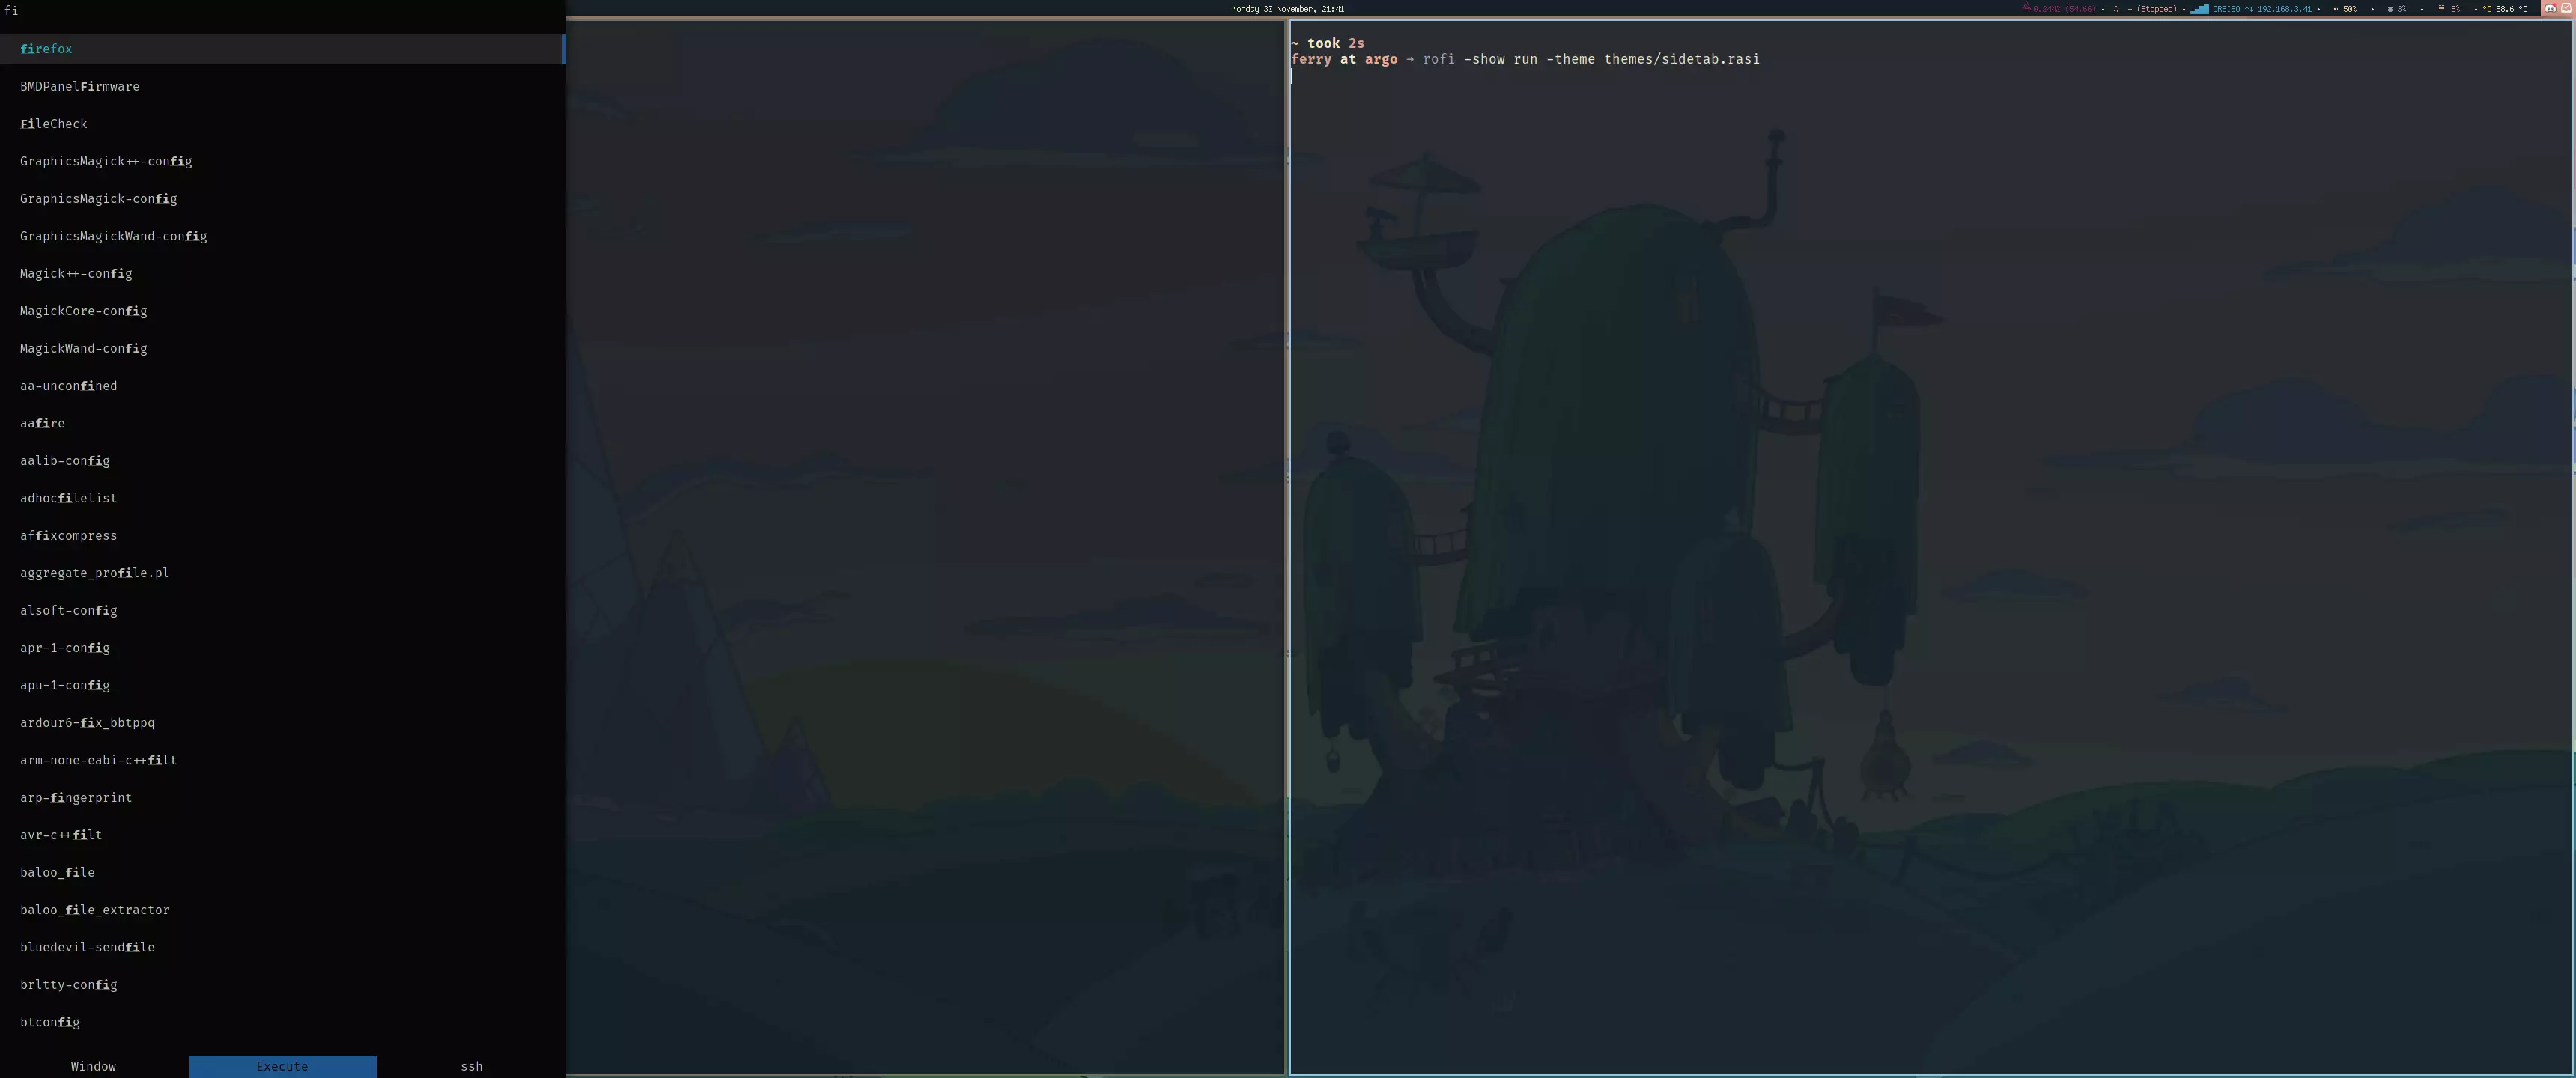This screenshot has height=1078, width=2576.
Task: Choose btconfig at list bottom
Action: pos(282,1022)
